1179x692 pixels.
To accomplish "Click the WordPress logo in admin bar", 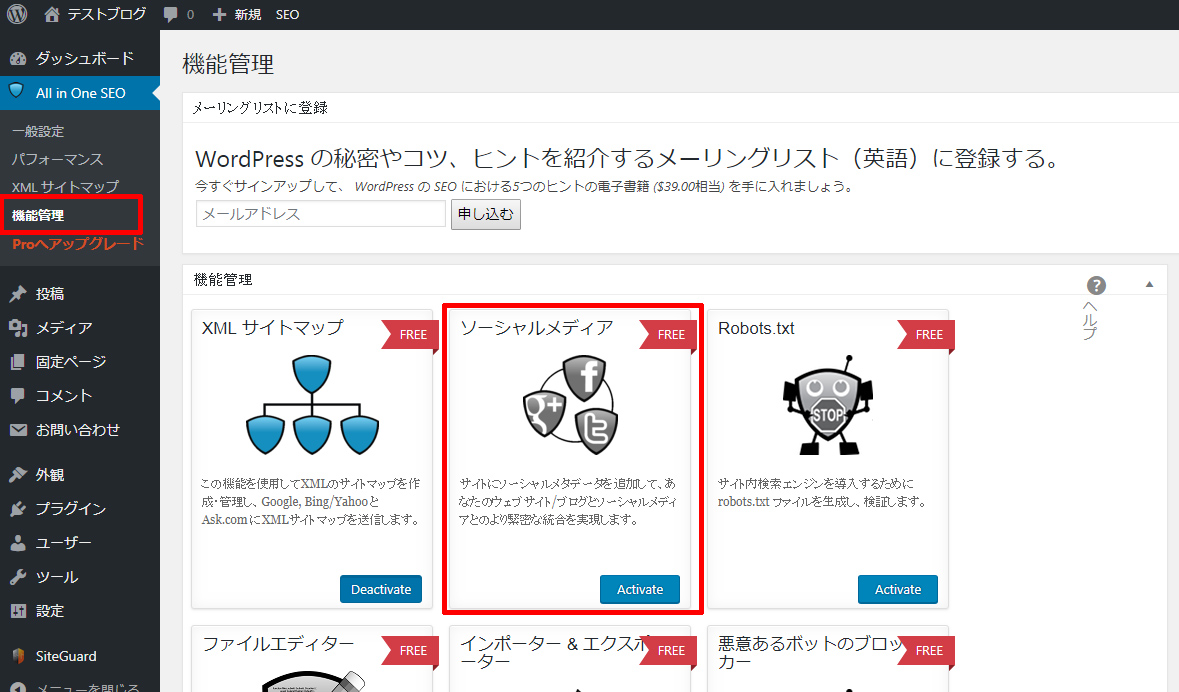I will point(18,15).
